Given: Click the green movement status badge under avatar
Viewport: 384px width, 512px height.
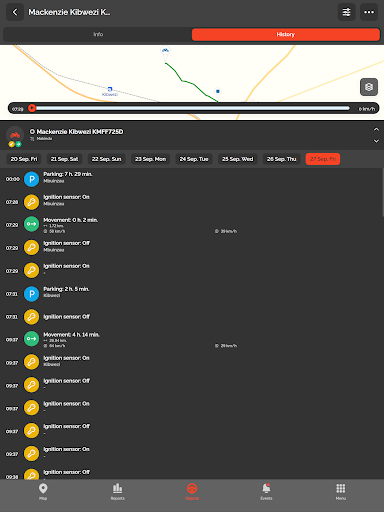Looking at the screenshot, I should coord(18,144).
